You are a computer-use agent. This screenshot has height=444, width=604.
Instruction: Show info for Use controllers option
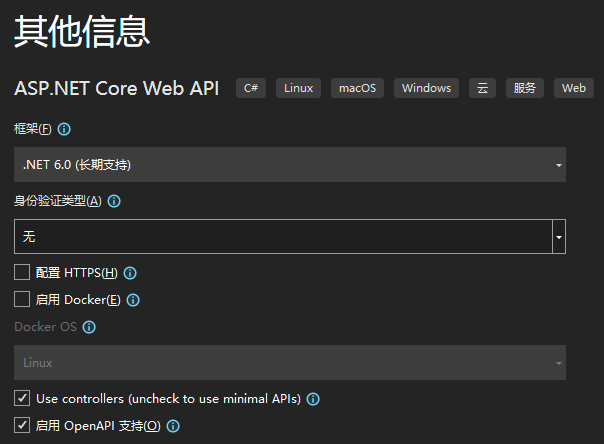coord(313,399)
